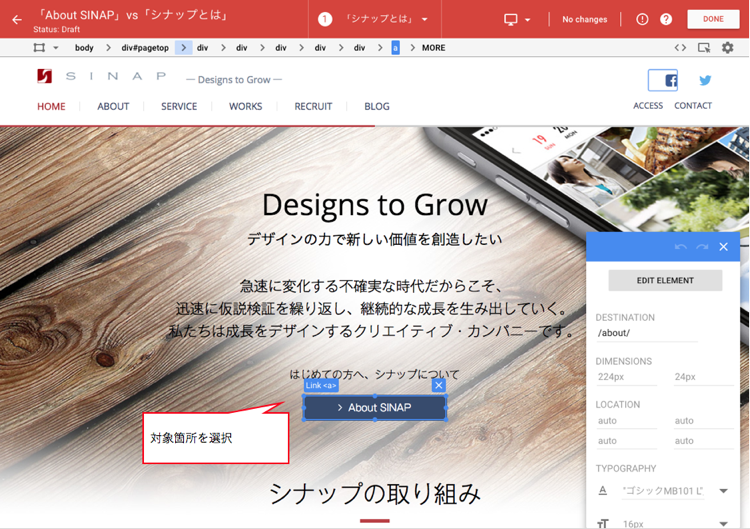Click the Designs to Grow heading
This screenshot has width=750, height=529.
[x=375, y=205]
